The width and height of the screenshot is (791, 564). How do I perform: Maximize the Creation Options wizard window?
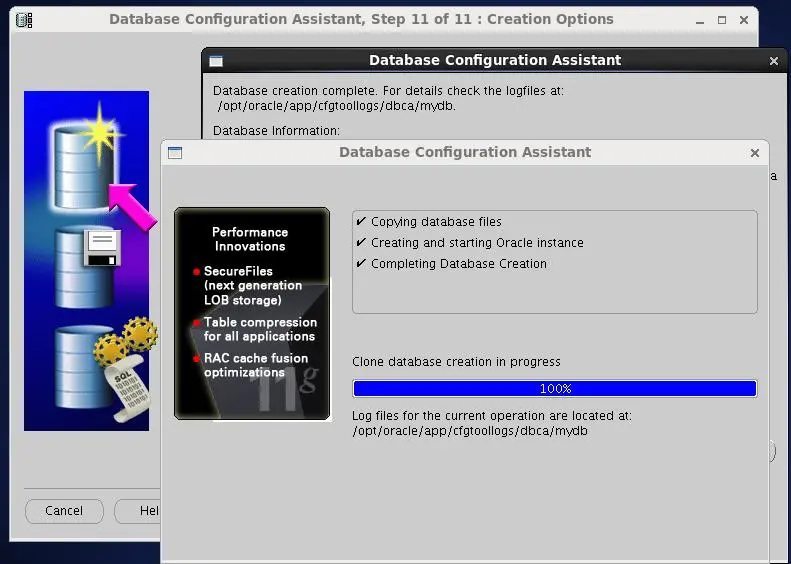(x=722, y=20)
